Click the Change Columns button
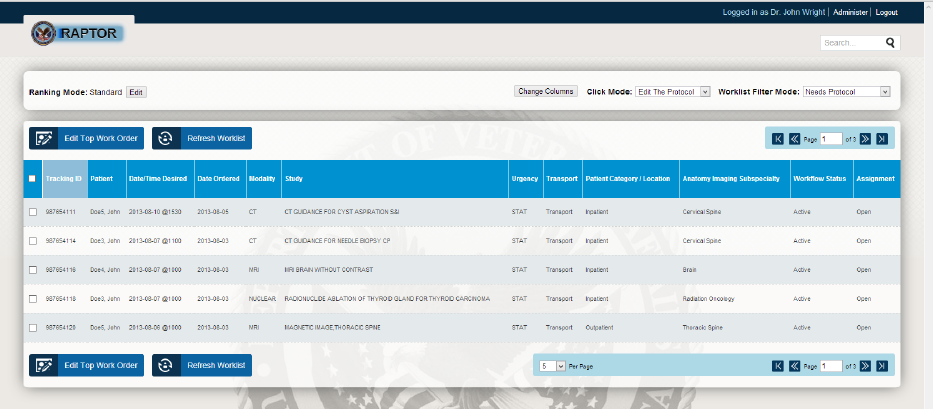This screenshot has width=933, height=409. tap(546, 91)
